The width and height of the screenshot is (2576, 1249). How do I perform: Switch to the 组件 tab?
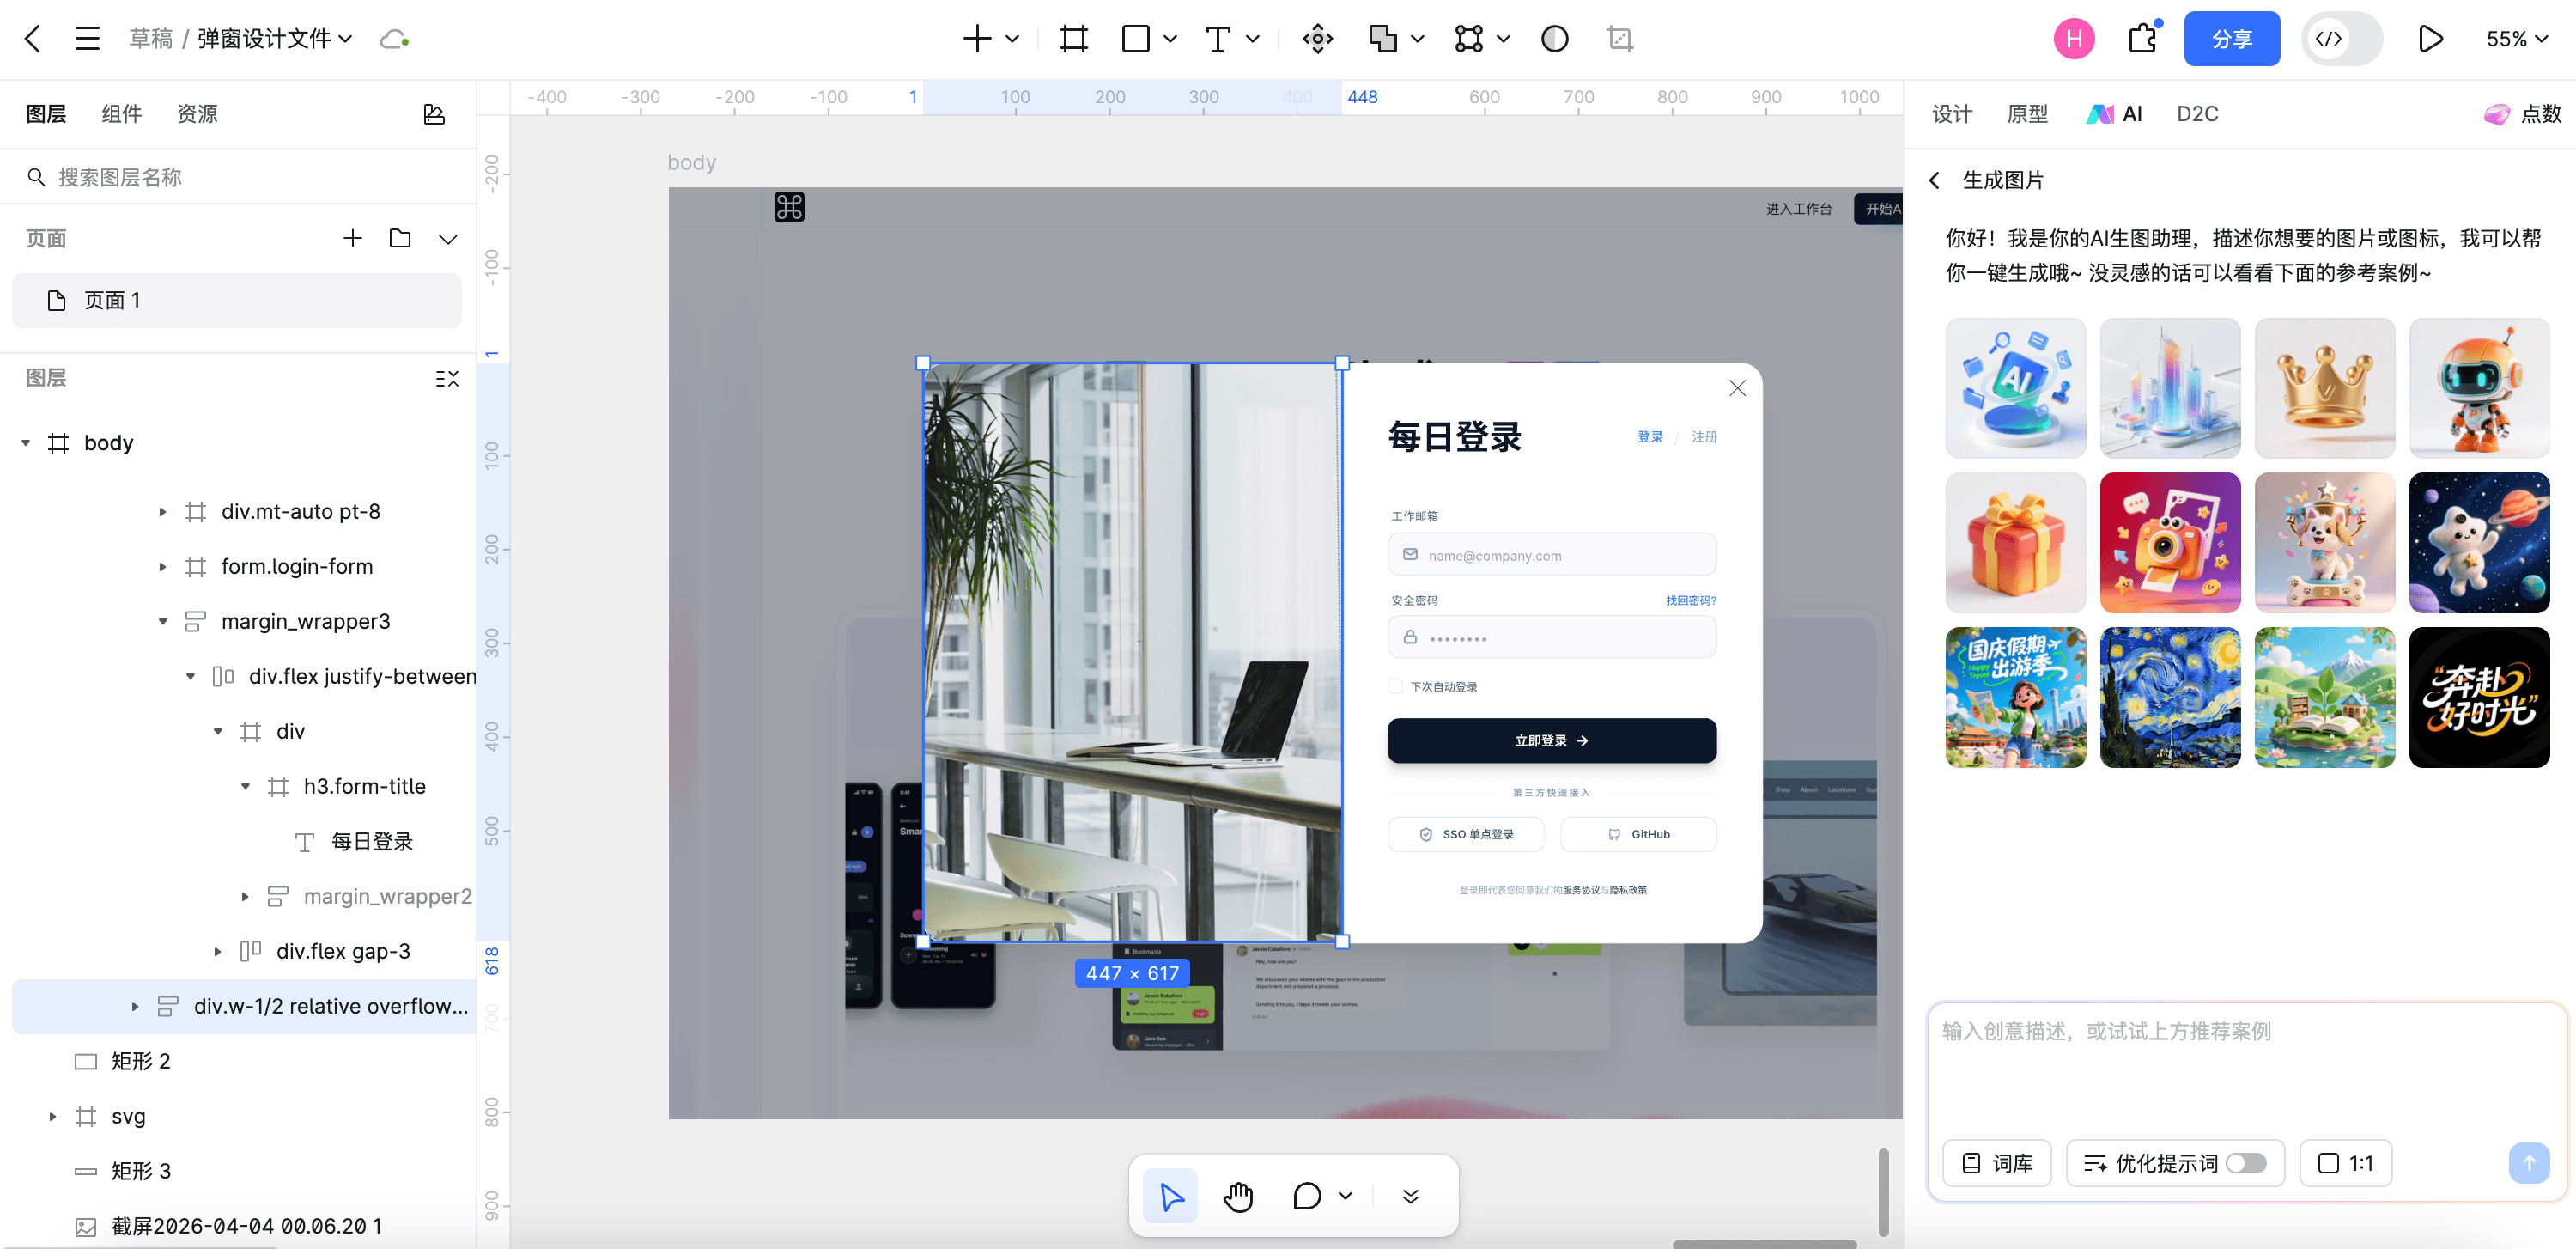coord(121,114)
